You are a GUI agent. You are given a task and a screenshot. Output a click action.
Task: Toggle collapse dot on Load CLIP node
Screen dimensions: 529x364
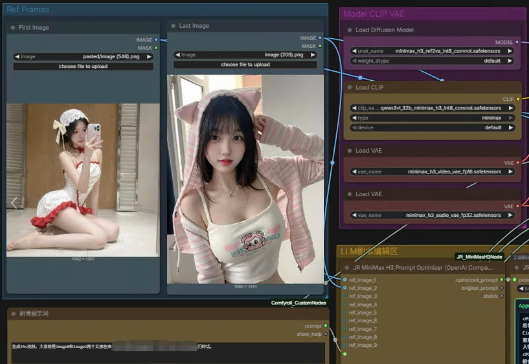point(350,87)
